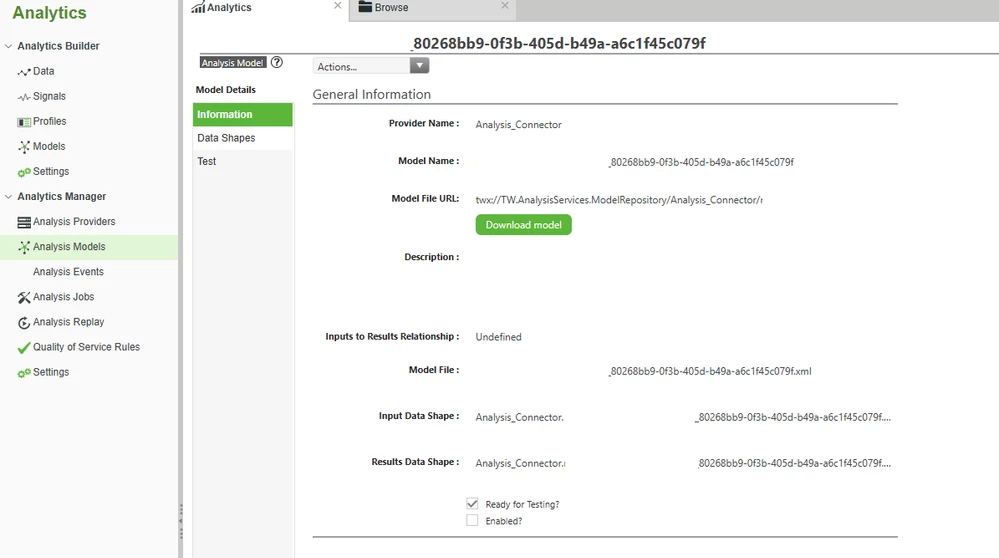The height and width of the screenshot is (558, 999).
Task: Click the Data icon under Analytics Builder
Action: pos(24,72)
